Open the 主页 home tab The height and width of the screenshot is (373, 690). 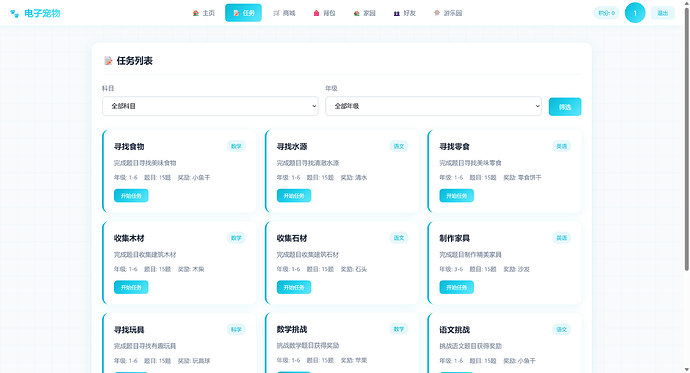tap(204, 13)
